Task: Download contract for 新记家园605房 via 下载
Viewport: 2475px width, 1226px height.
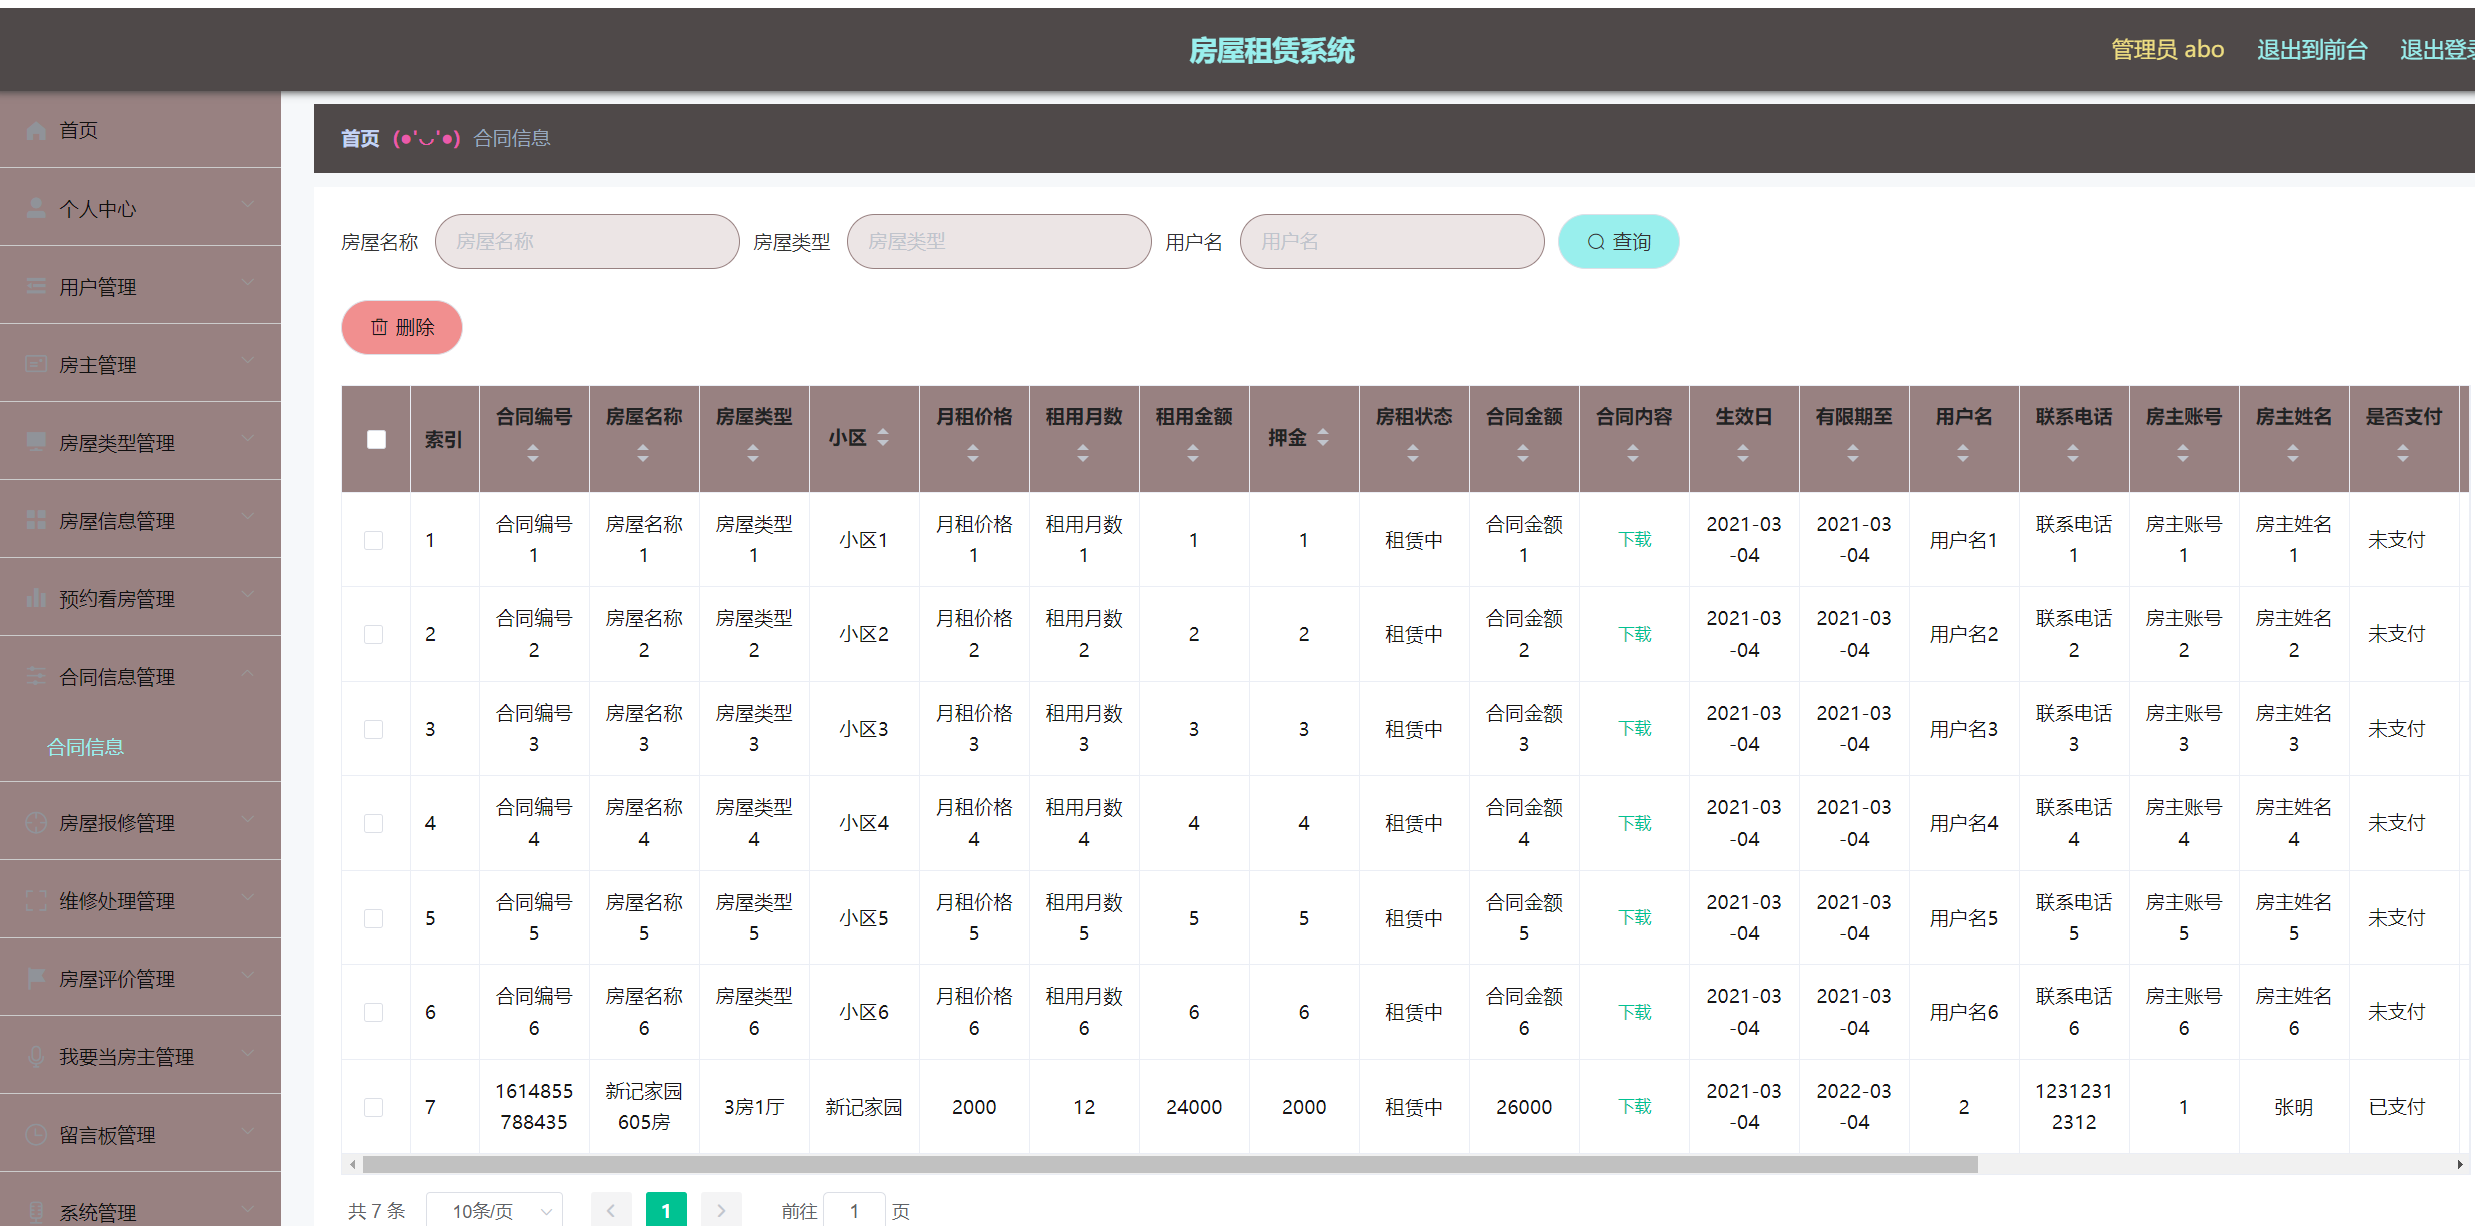Action: coord(1633,1107)
